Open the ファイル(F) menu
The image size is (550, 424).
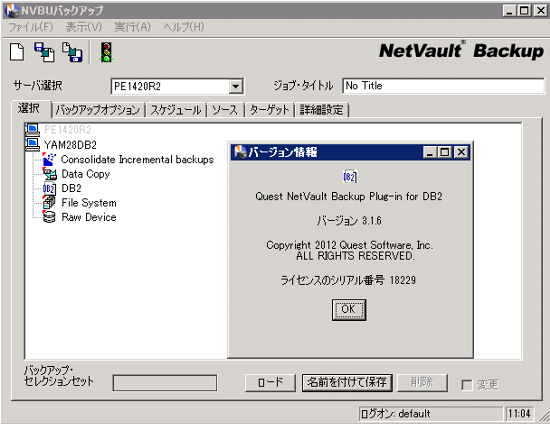31,27
